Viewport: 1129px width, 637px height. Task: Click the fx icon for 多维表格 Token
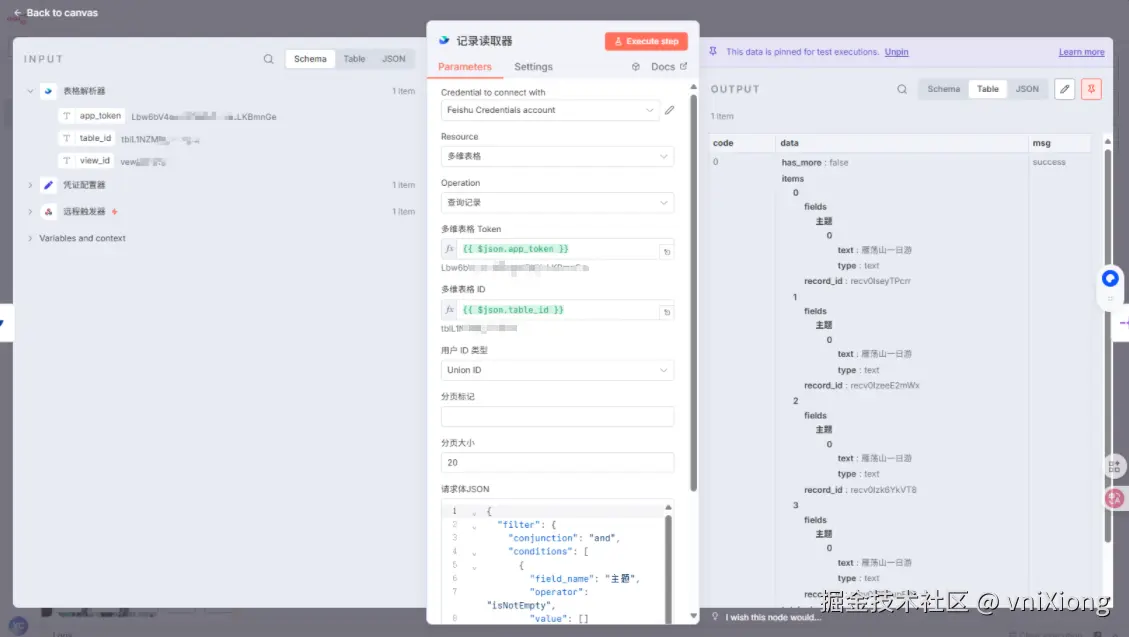449,249
